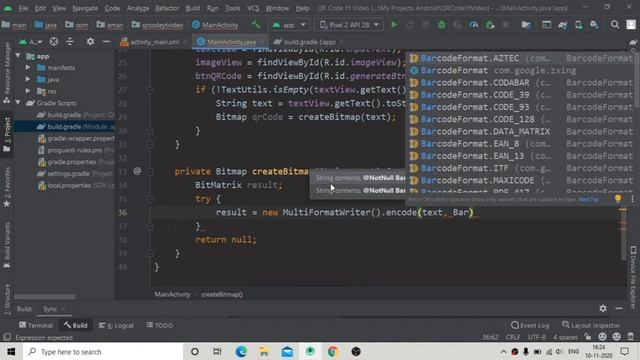Toggle the Project tool window side tab

click(x=7, y=134)
